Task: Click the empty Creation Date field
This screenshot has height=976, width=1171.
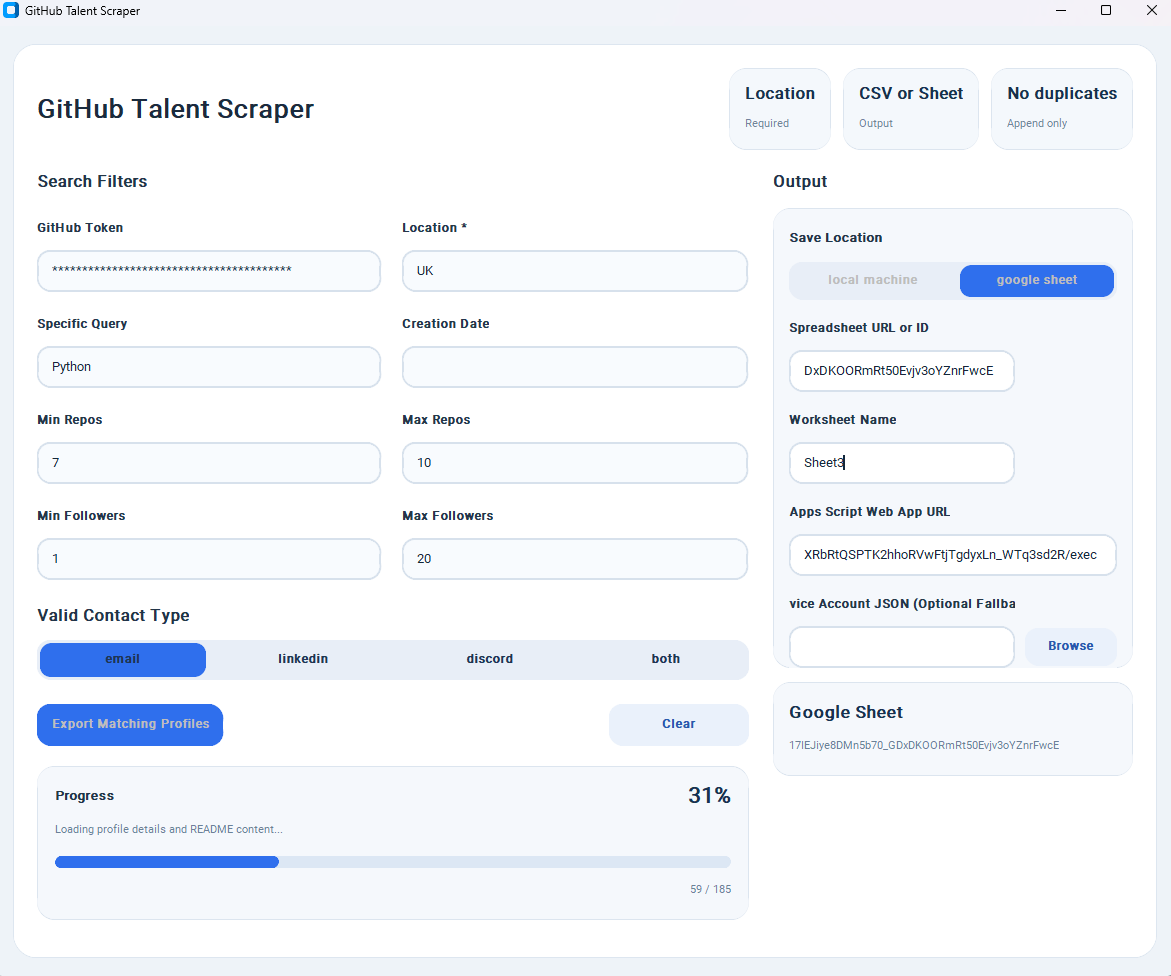Action: pos(574,367)
